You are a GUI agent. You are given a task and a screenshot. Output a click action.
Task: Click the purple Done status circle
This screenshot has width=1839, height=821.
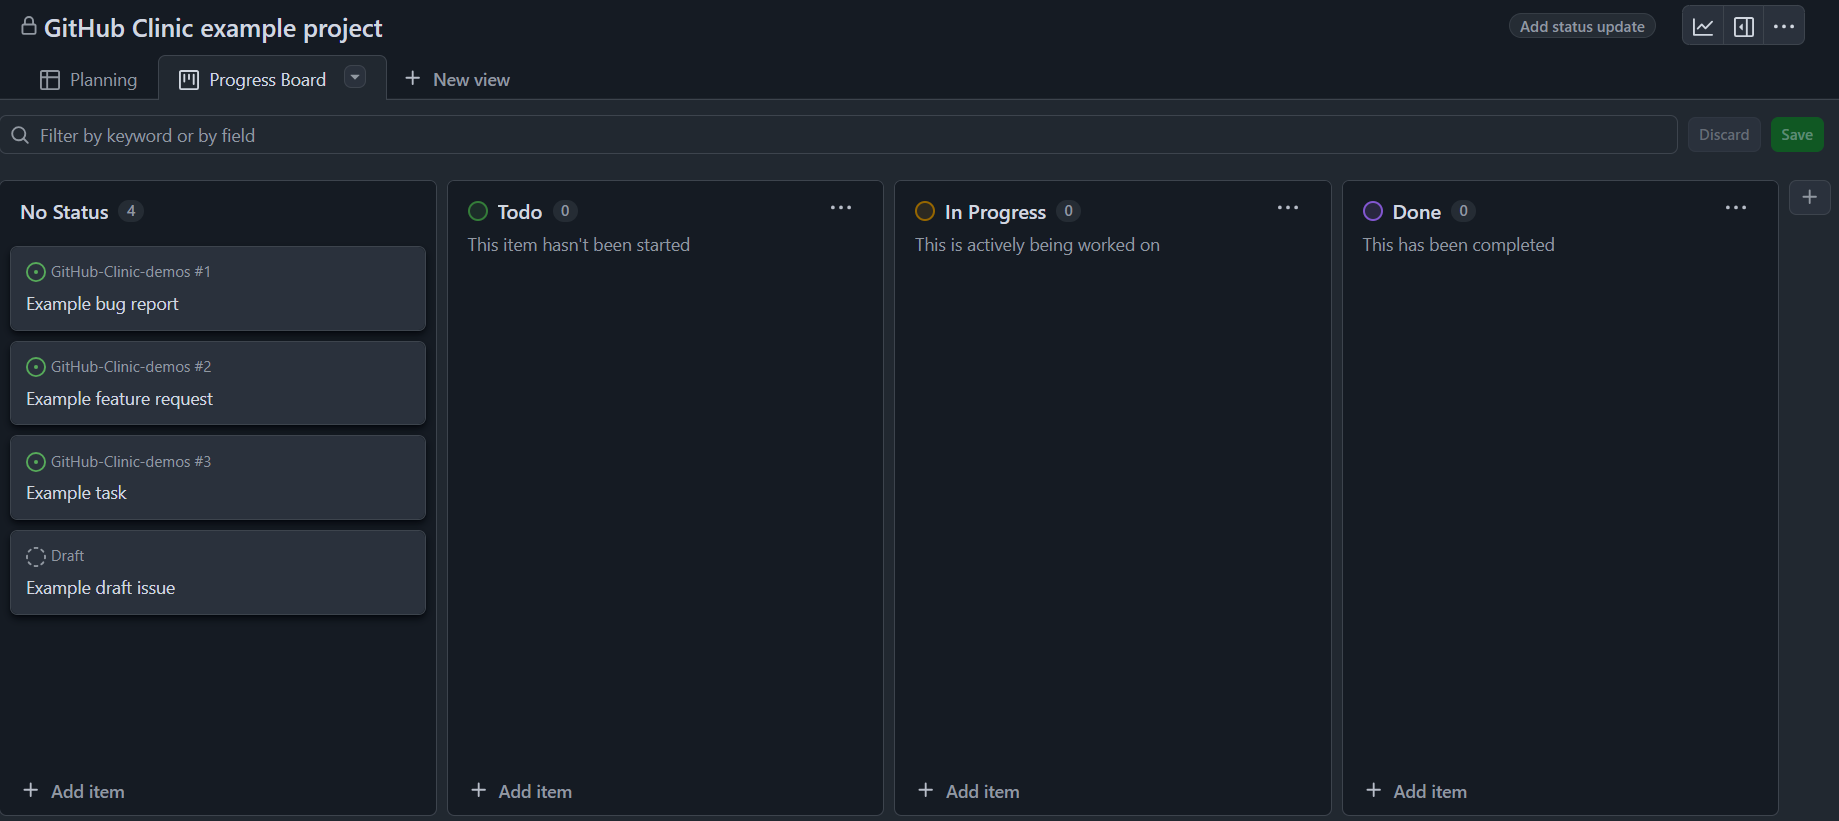tap(1373, 211)
